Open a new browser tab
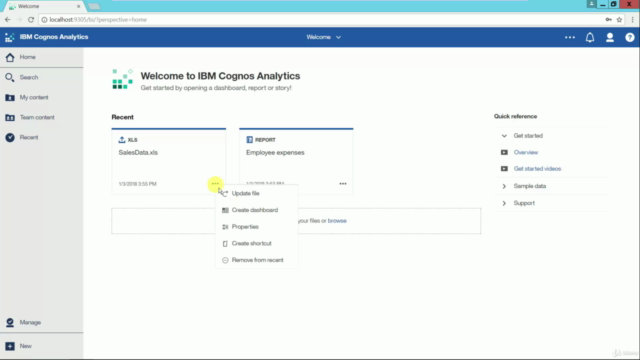The height and width of the screenshot is (360, 640). tap(94, 7)
